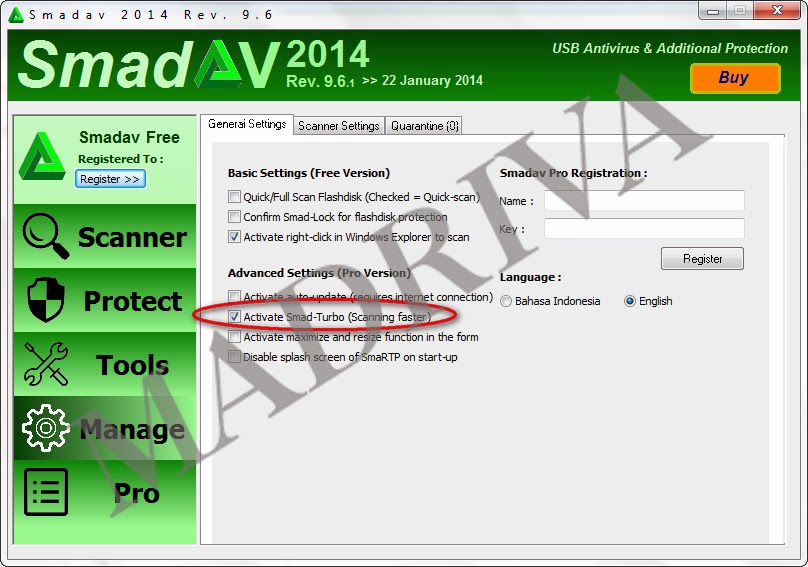
Task: Click the 'Smadav Pro Registration :' heading
Action: (x=574, y=173)
